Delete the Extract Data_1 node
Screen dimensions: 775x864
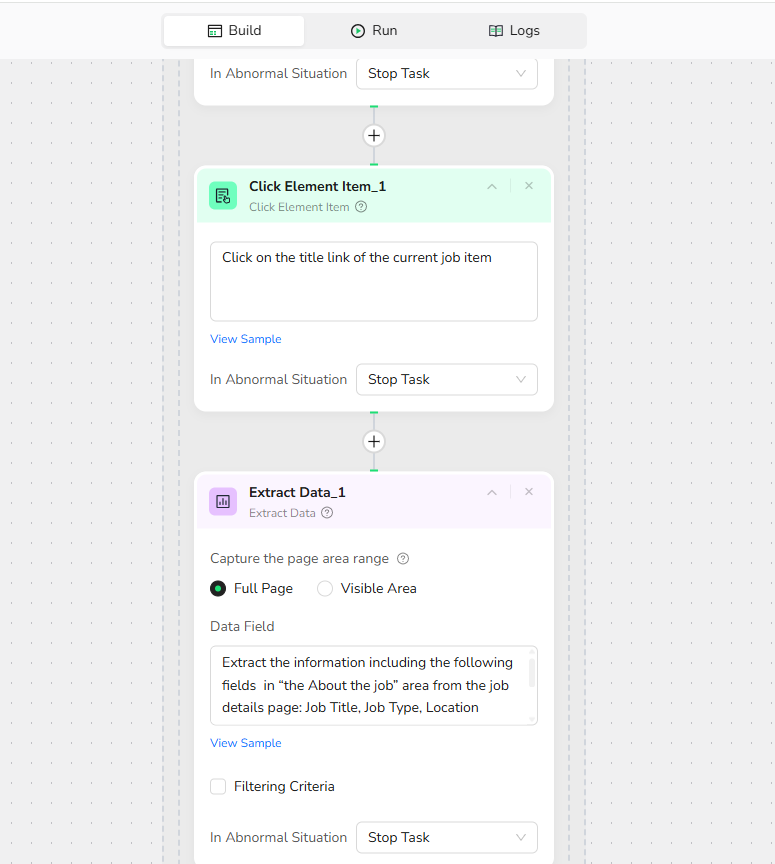click(x=529, y=492)
